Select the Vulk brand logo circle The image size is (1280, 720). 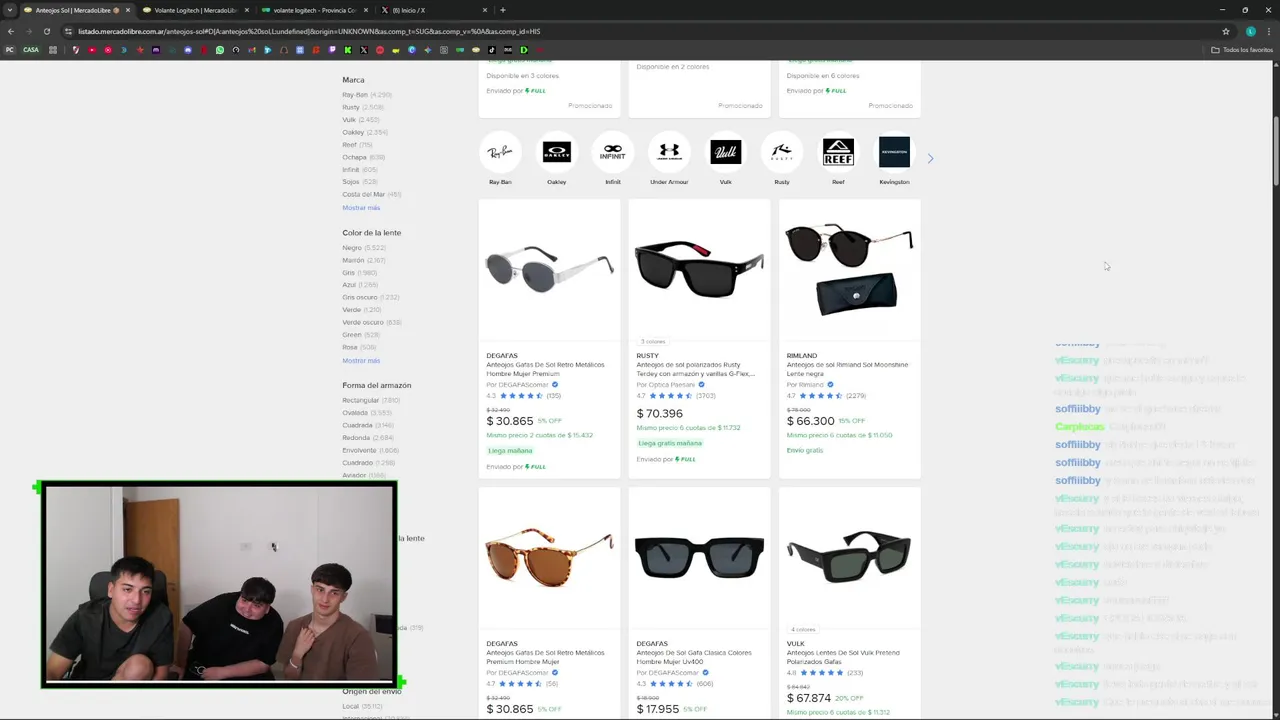coord(726,152)
